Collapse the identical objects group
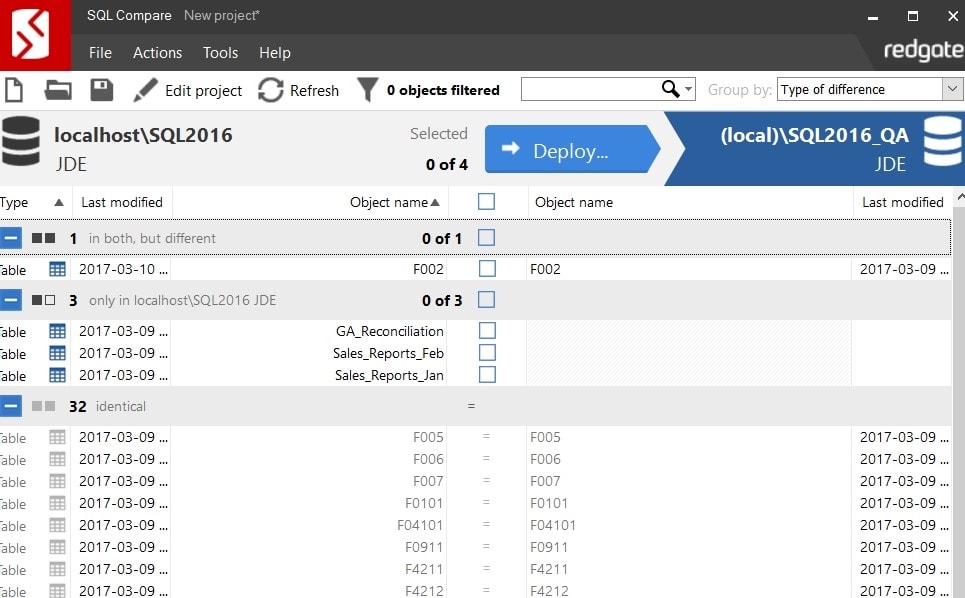Screen dimensions: 965x598 pos(10,406)
